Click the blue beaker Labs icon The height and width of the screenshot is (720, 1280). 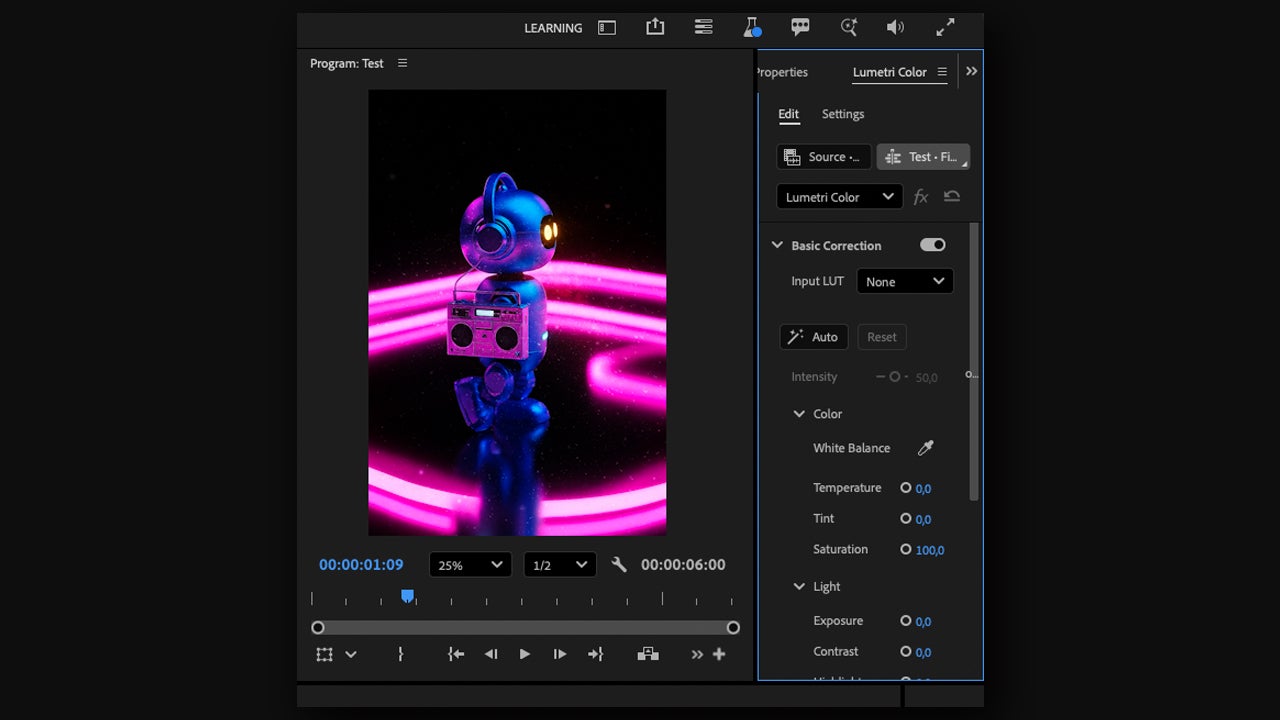click(x=752, y=27)
